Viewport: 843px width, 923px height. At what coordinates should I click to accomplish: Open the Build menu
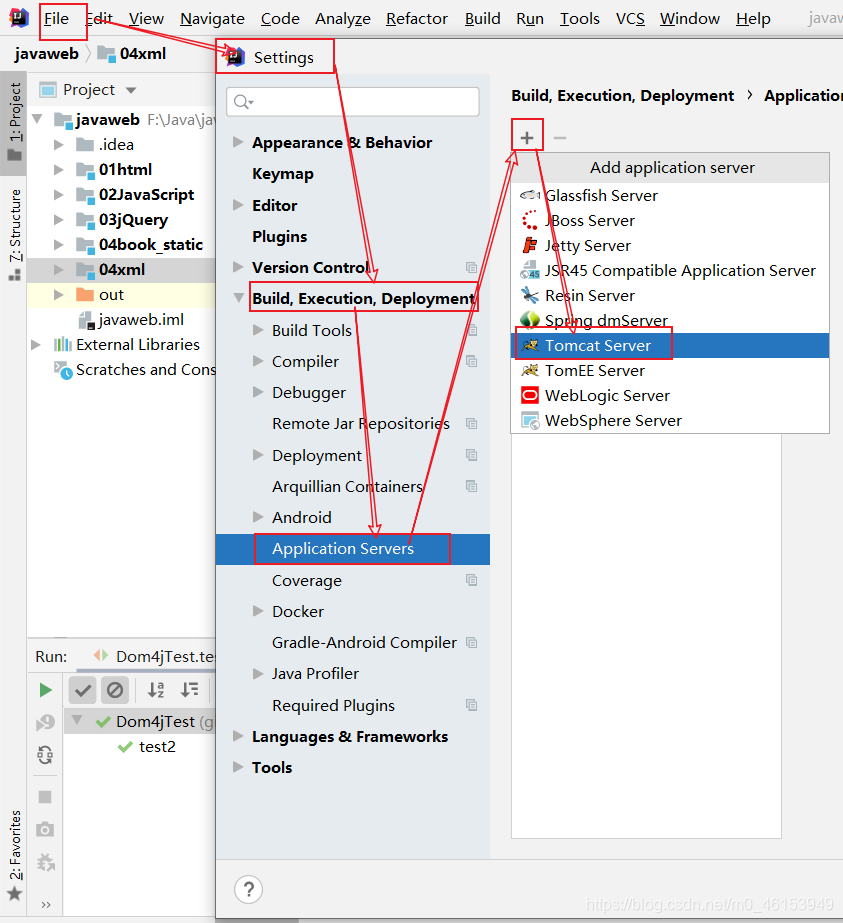point(482,19)
